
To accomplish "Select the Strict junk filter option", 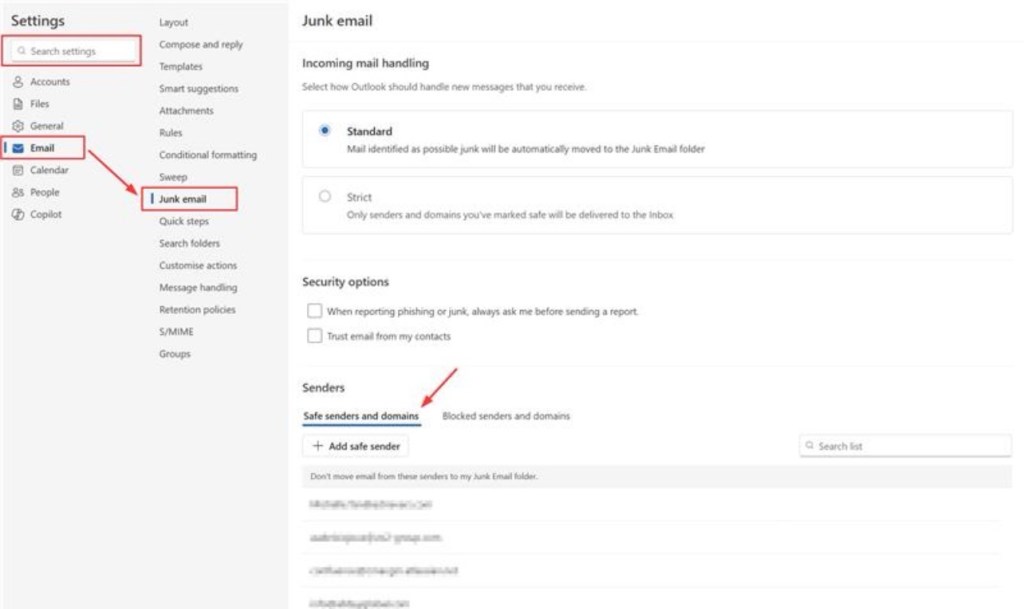I will [325, 197].
